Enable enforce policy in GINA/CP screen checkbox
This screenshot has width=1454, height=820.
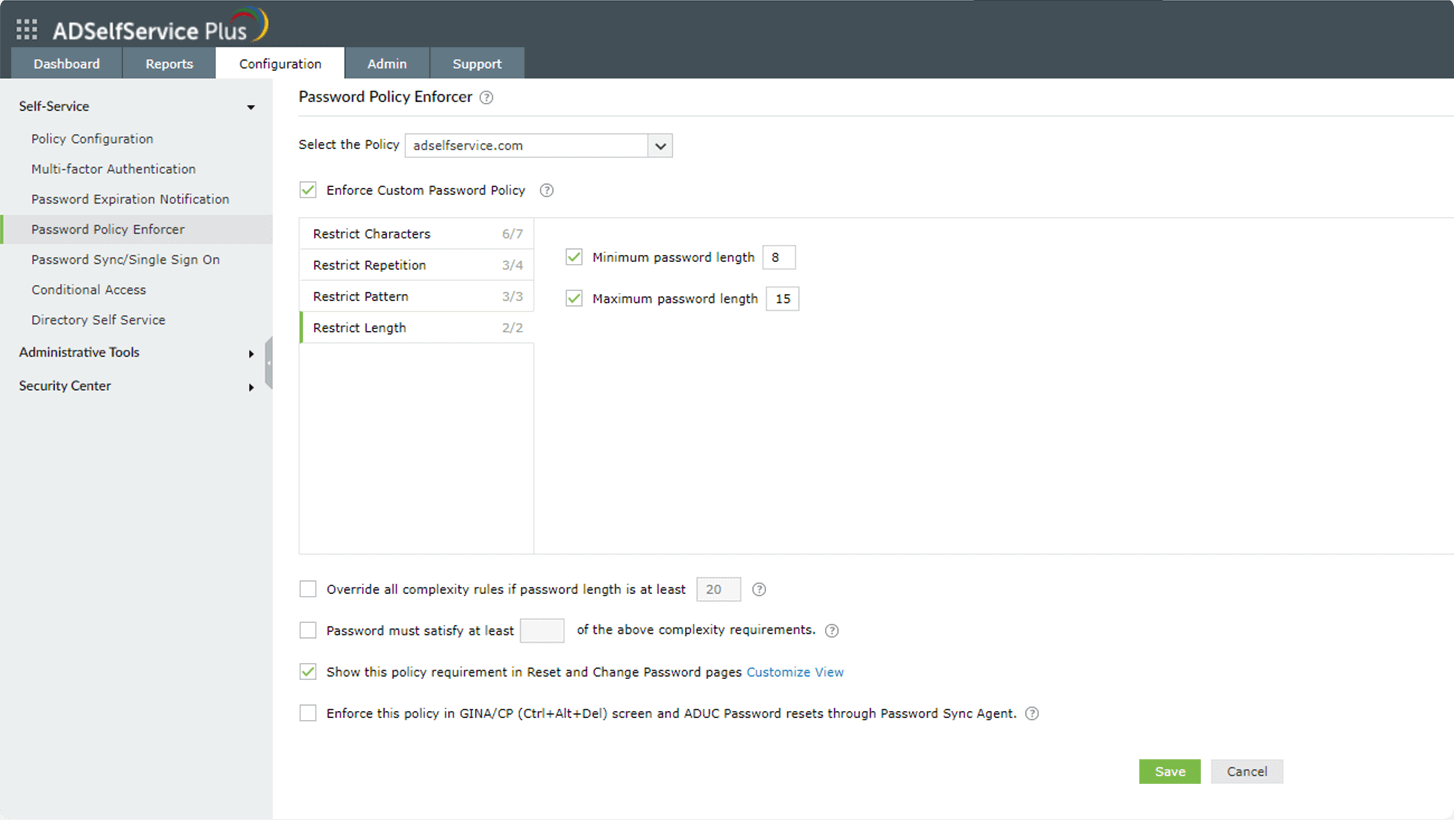point(308,713)
